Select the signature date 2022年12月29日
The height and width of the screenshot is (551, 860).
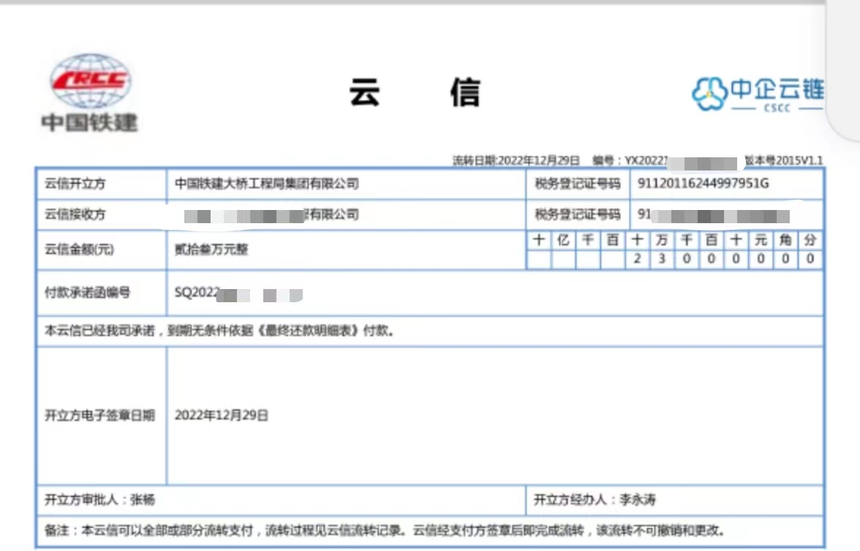(x=221, y=415)
